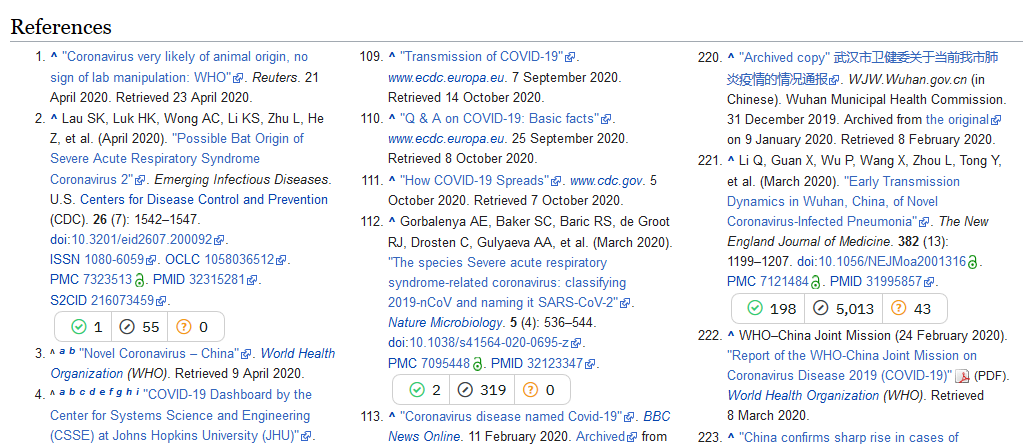
Task: Click the contrasting question icon in reference 112's badge
Action: pyautogui.click(x=530, y=390)
